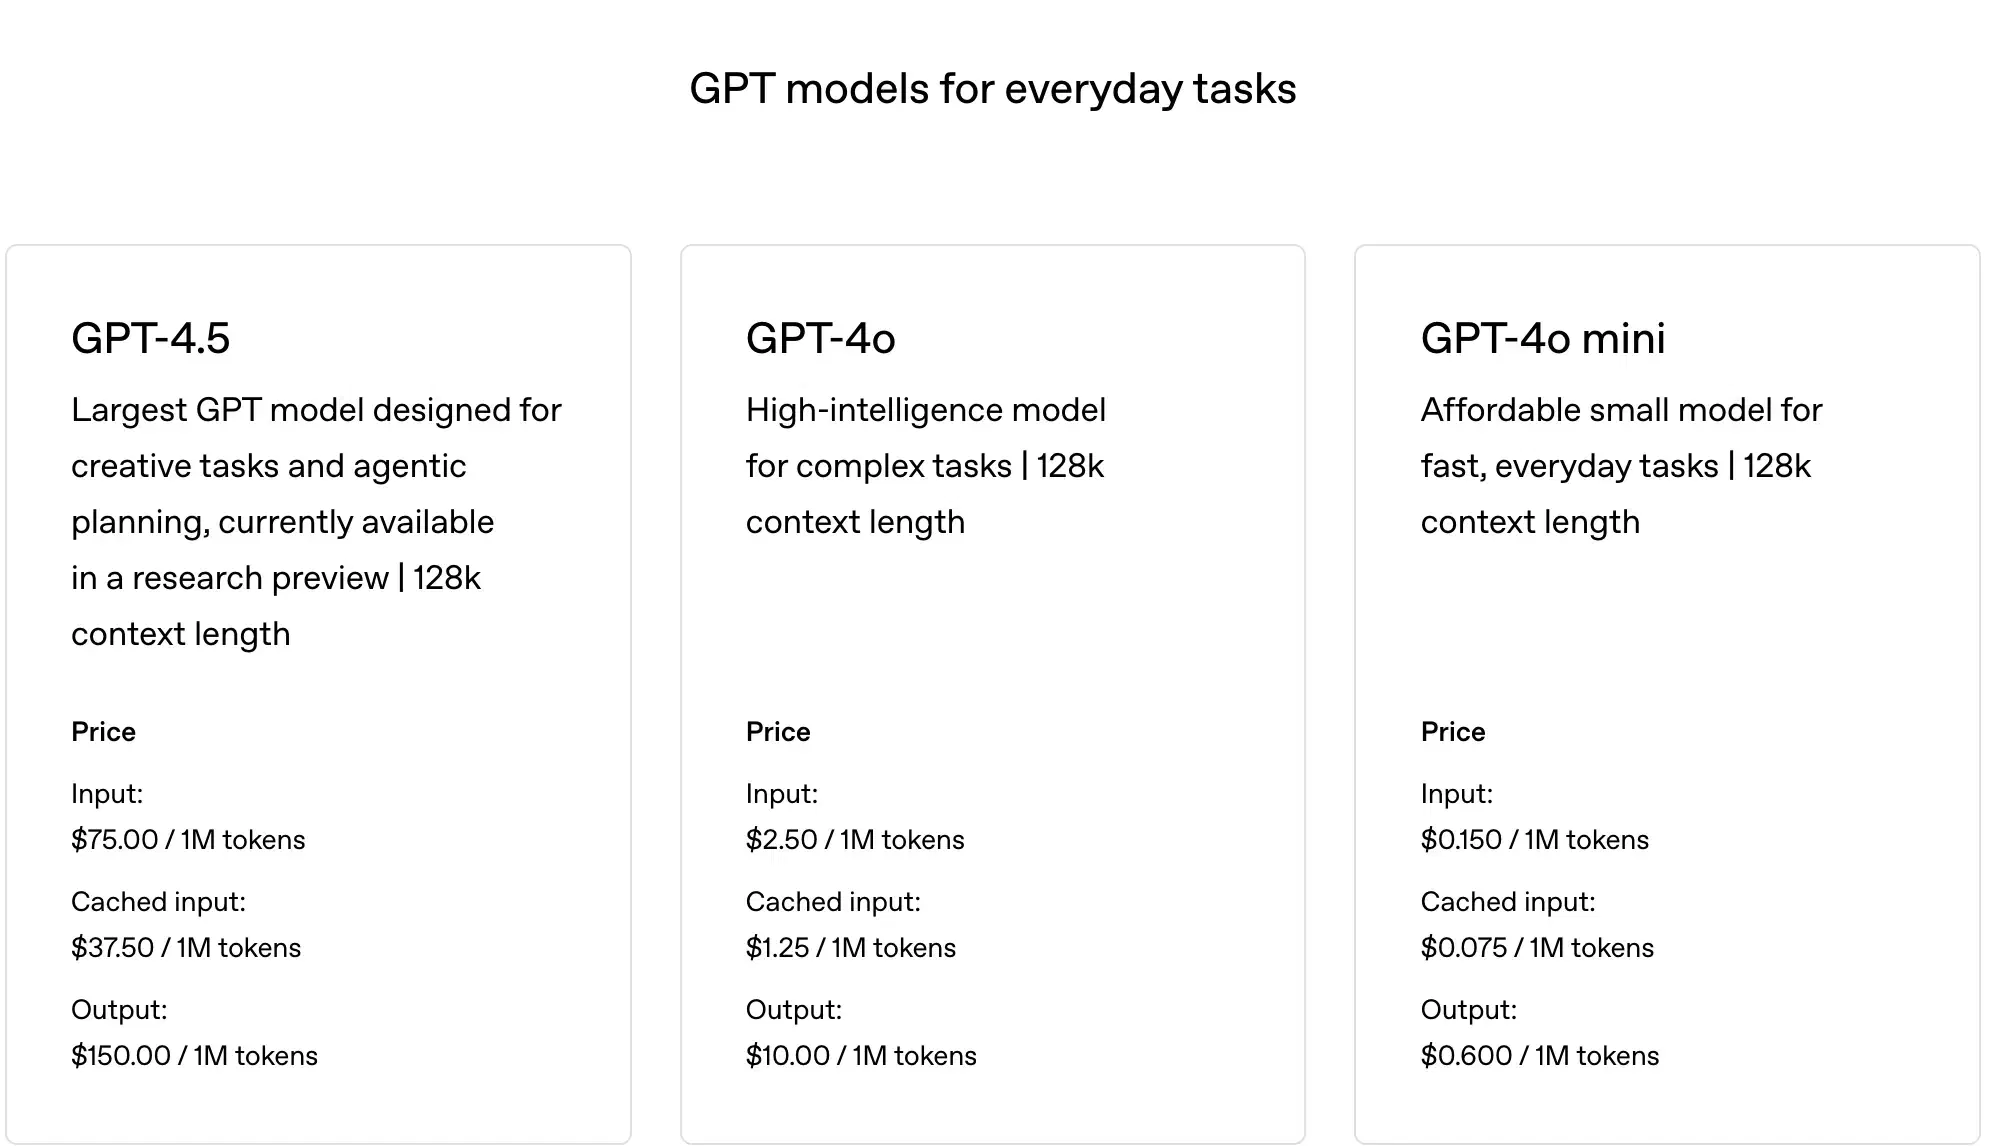This screenshot has width=1992, height=1146.
Task: Click the Price label in GPT-4.5 card
Action: point(103,732)
